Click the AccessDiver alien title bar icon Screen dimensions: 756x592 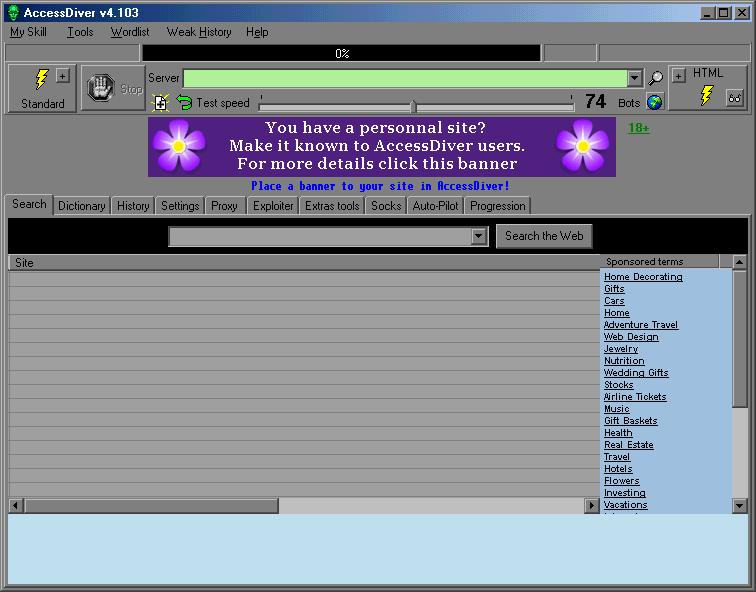[x=14, y=13]
